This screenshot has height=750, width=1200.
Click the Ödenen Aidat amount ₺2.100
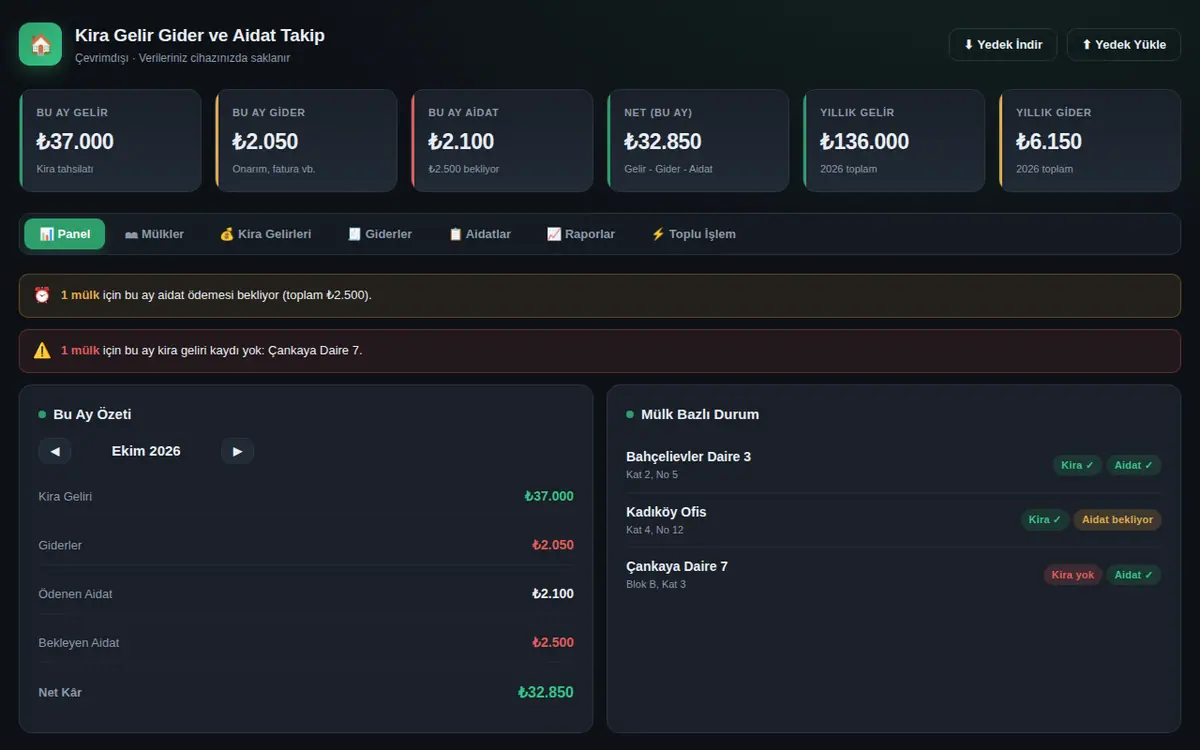(x=553, y=594)
